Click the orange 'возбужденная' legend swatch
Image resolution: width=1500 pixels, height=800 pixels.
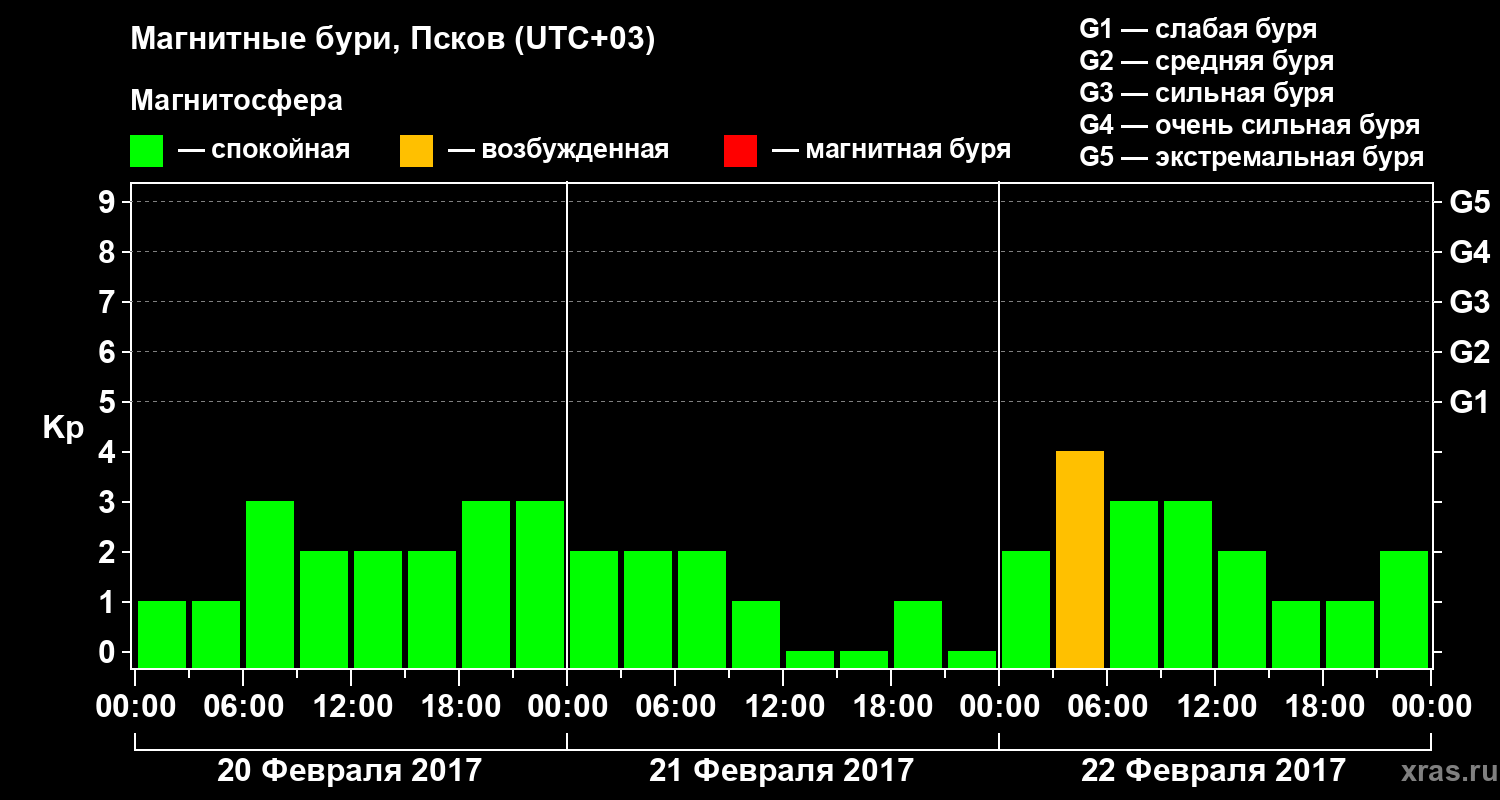tap(416, 151)
